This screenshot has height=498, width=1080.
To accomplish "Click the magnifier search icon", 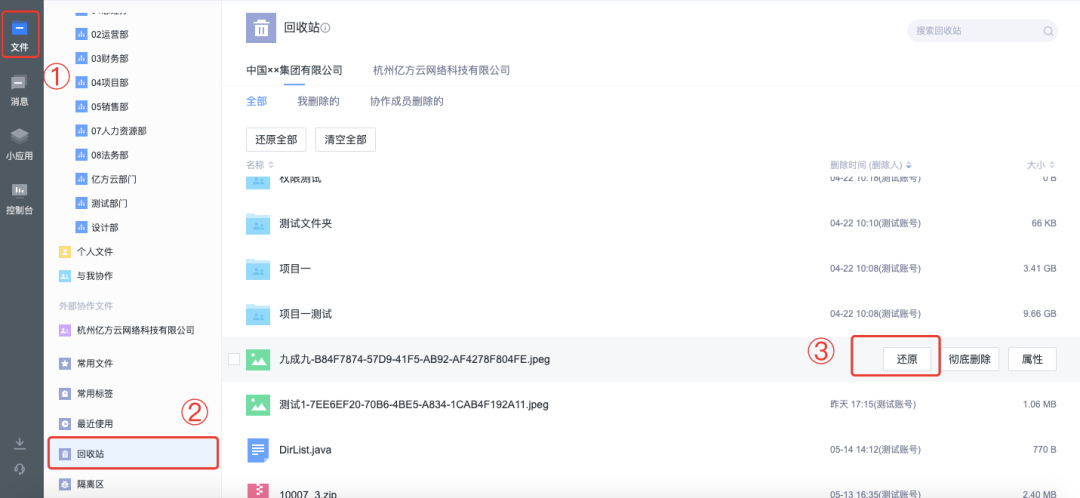I will 1048,31.
